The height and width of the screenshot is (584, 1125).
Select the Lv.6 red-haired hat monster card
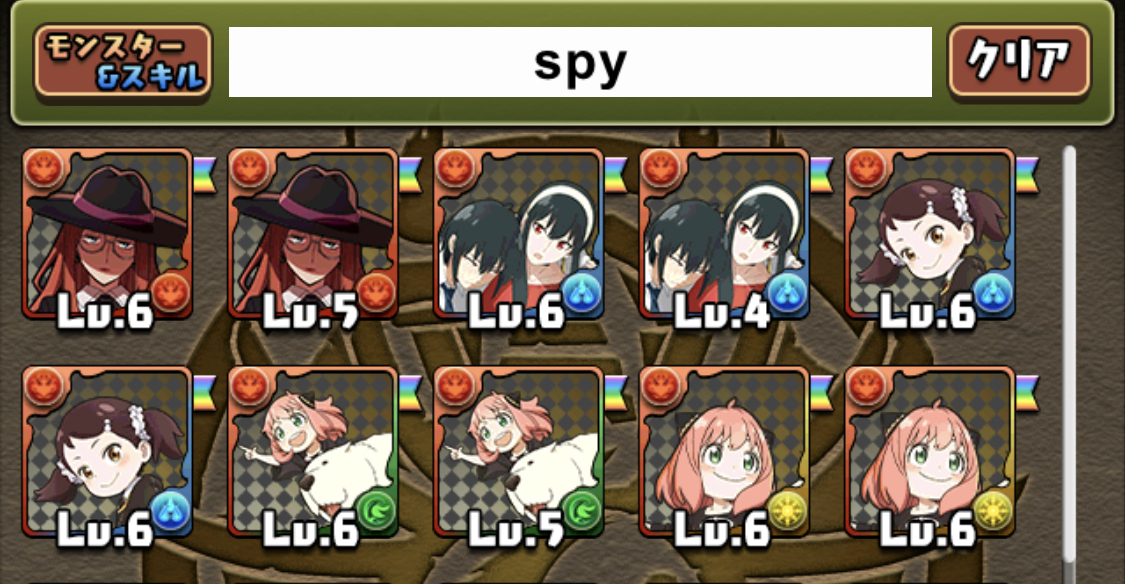(108, 234)
